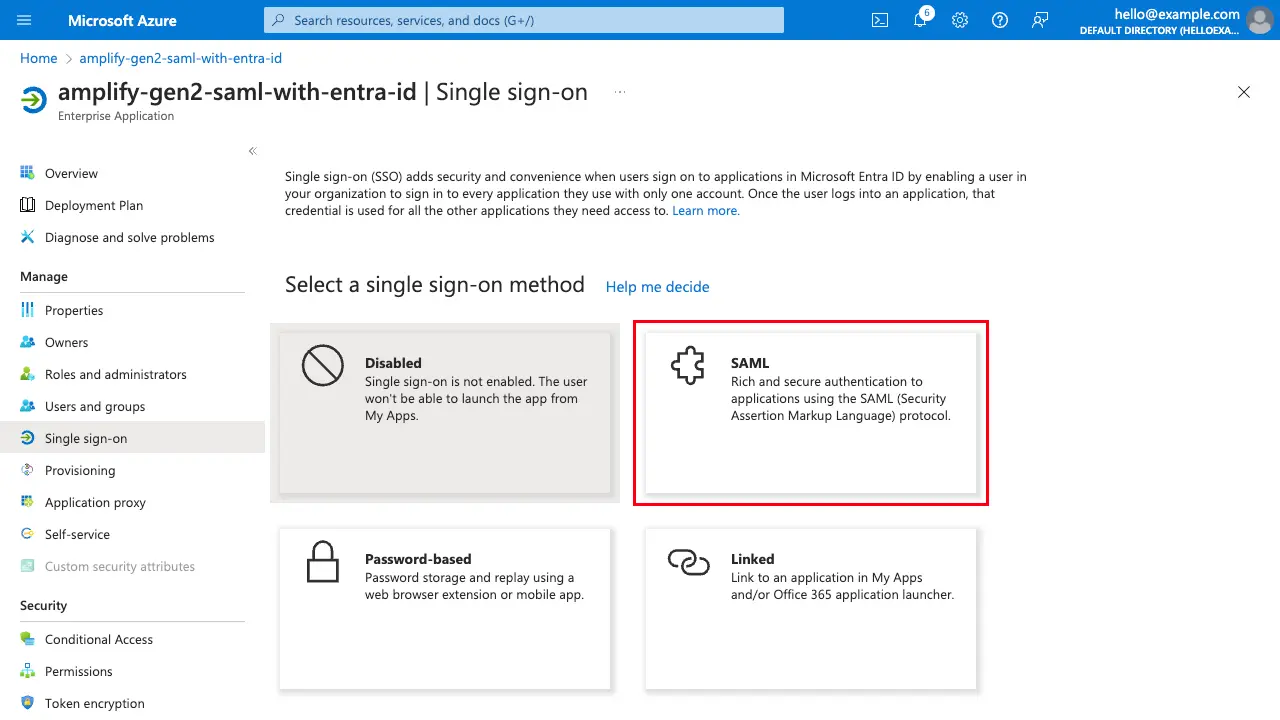
Task: Click the Application proxy icon
Action: pyautogui.click(x=28, y=502)
